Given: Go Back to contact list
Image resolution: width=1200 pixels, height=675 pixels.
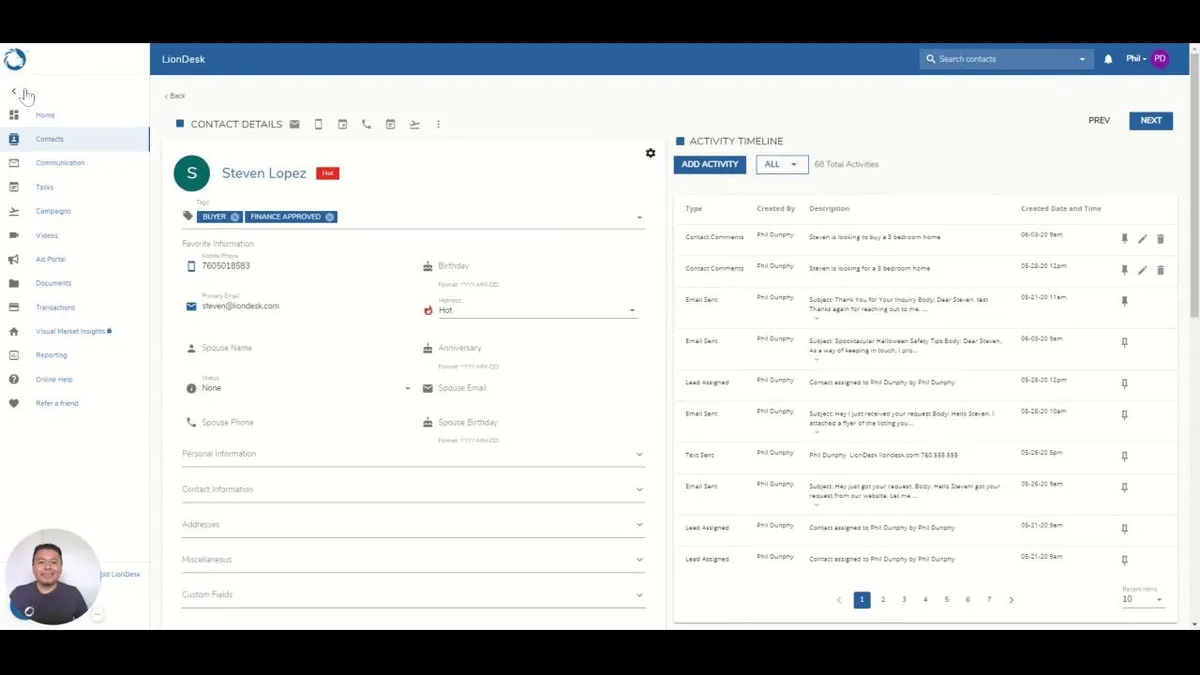Looking at the screenshot, I should click(175, 96).
